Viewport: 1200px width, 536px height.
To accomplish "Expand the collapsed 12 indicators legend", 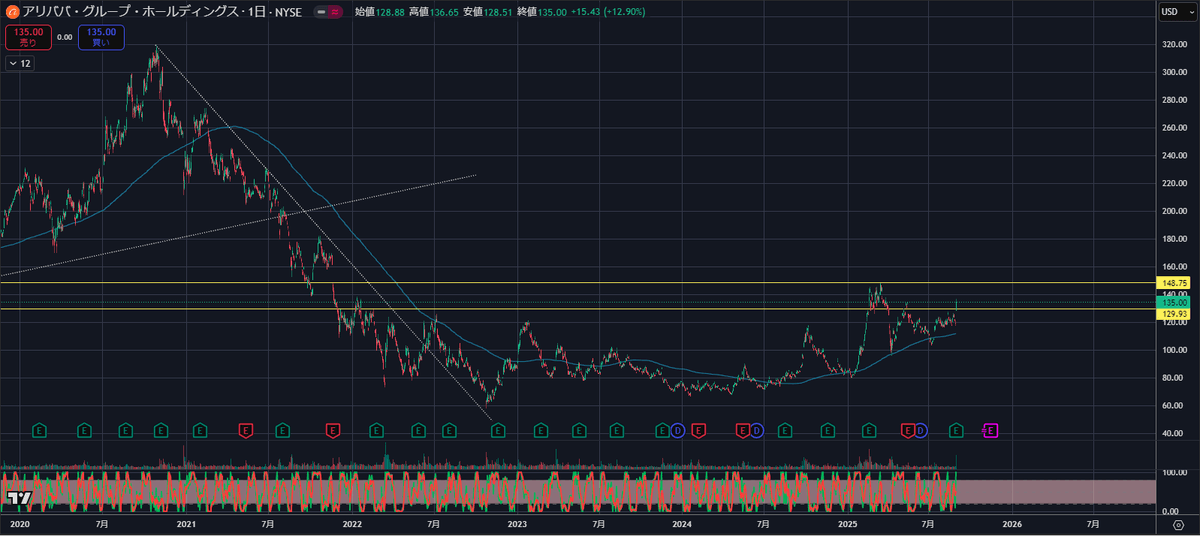I will pyautogui.click(x=20, y=63).
